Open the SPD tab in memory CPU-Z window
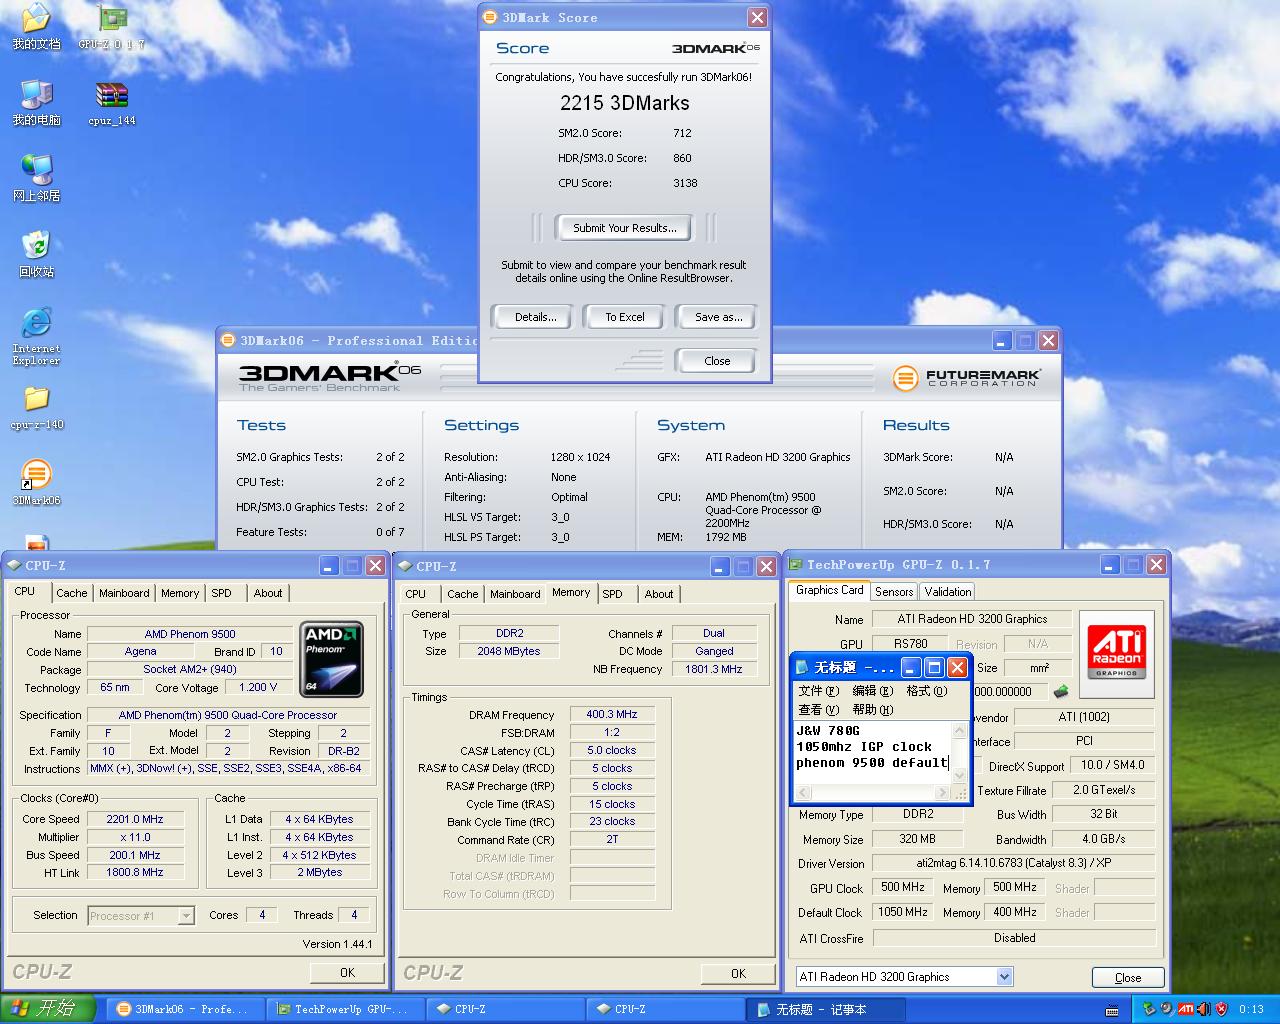Image resolution: width=1280 pixels, height=1024 pixels. click(613, 594)
